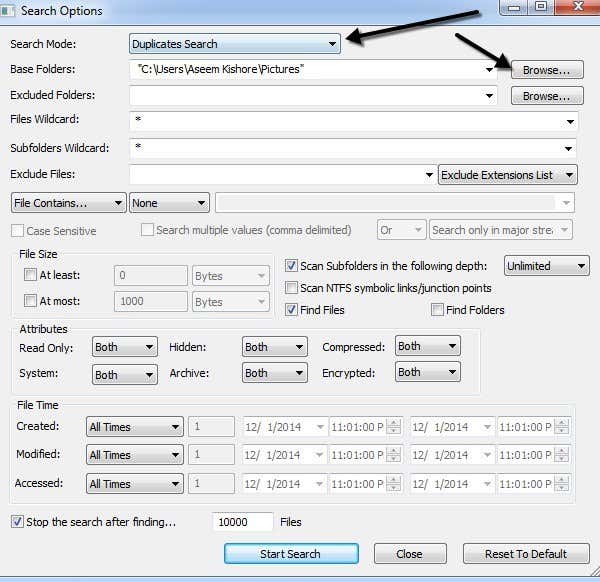Open Search only in major stream dropdown
The width and height of the screenshot is (600, 582).
tap(501, 230)
